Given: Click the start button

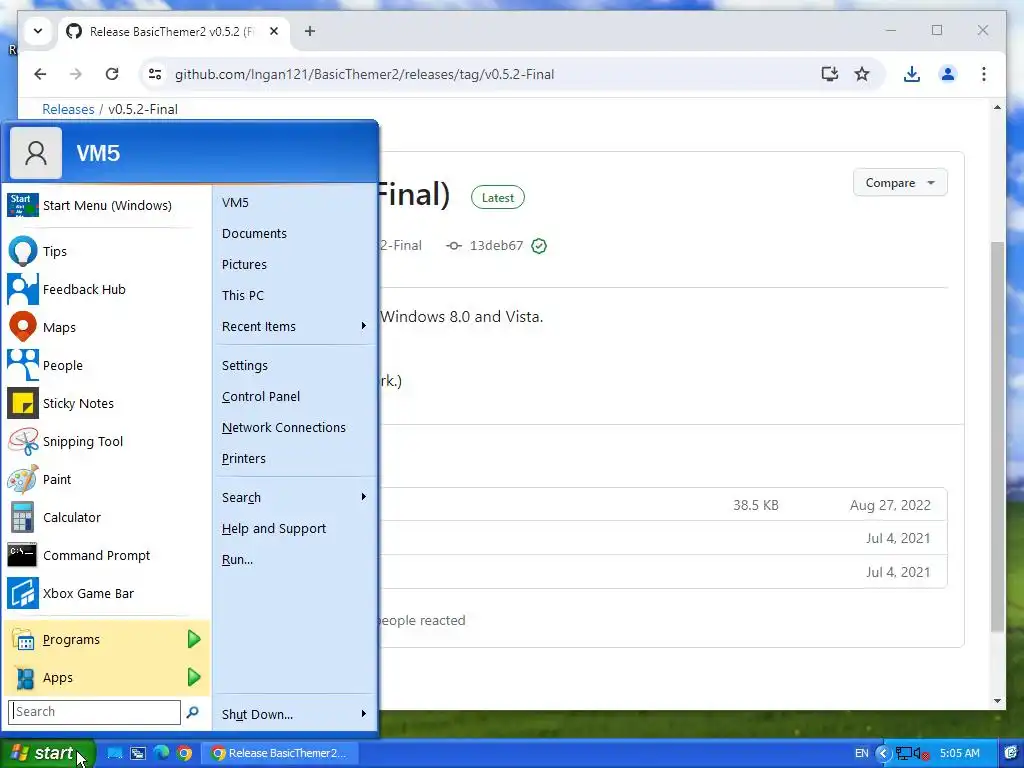Looking at the screenshot, I should coord(47,753).
